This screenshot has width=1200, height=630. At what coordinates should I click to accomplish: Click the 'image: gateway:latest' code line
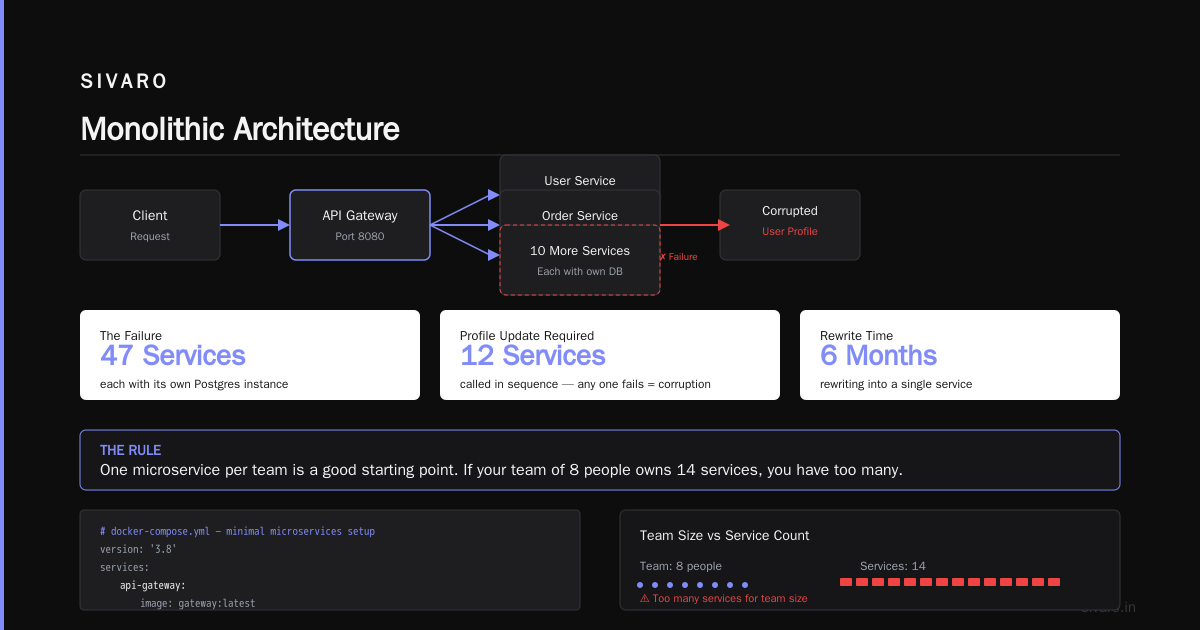point(198,603)
